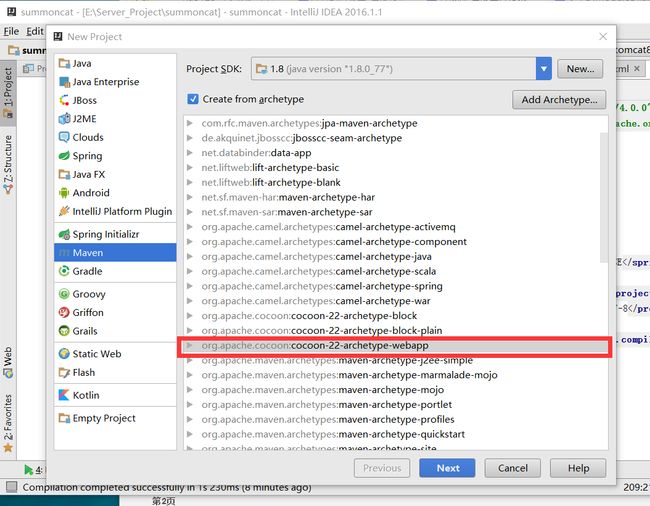Click the archetype list vertical scrollbar

[x=604, y=197]
